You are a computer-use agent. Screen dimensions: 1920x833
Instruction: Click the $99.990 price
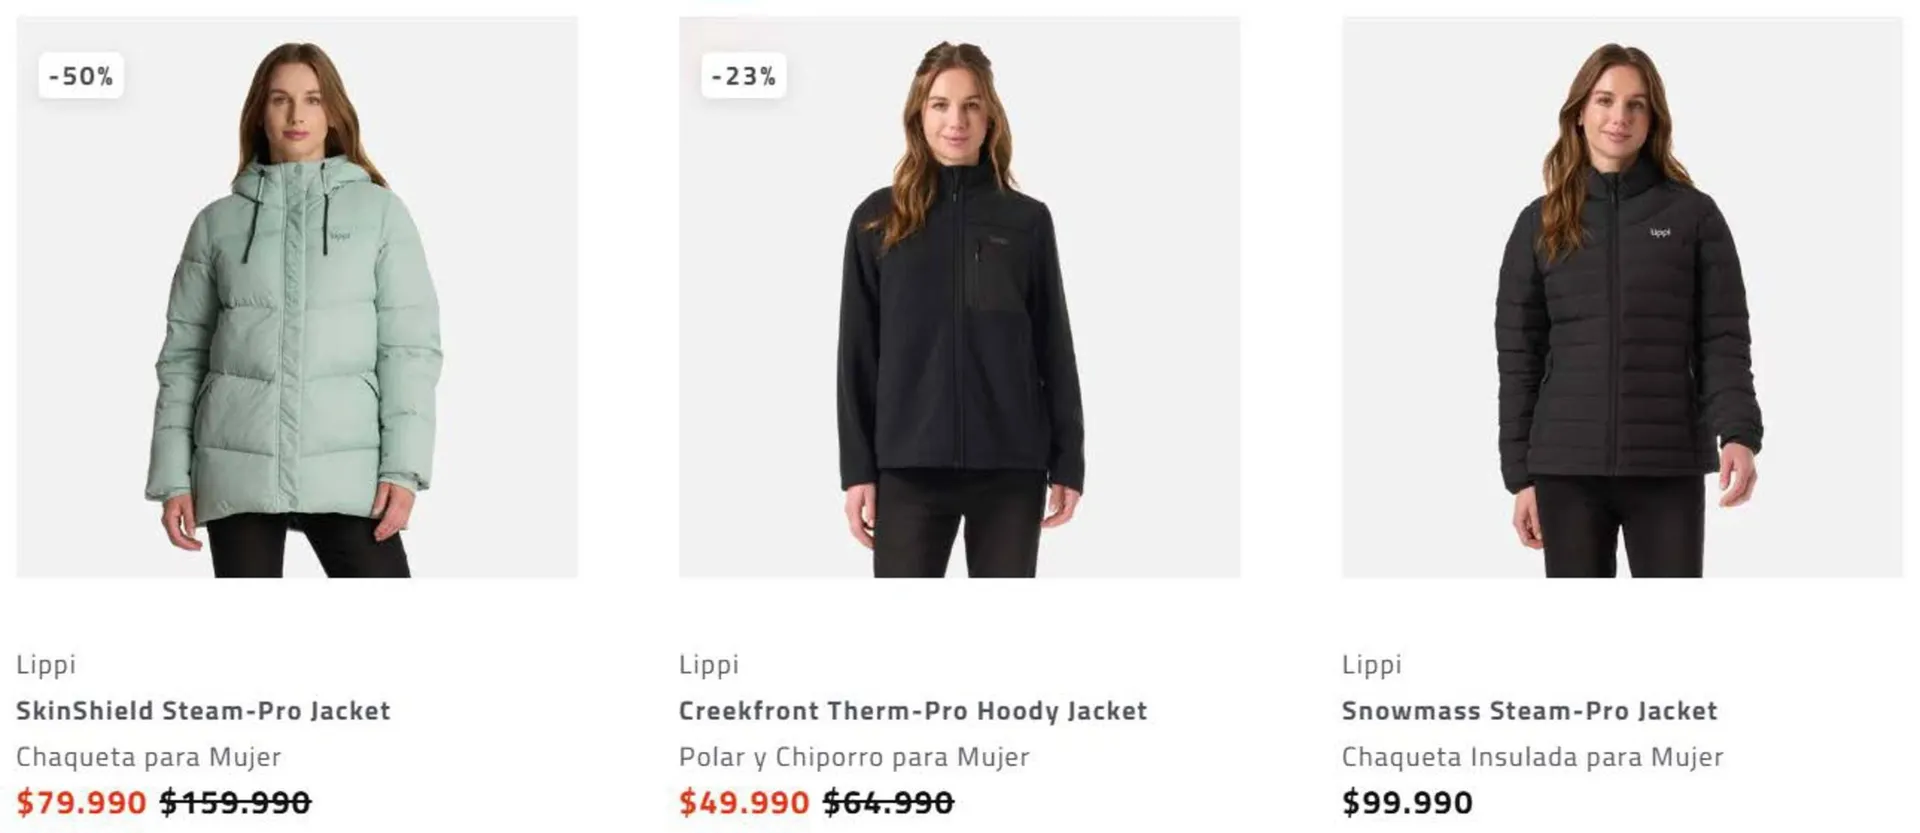coord(1408,802)
